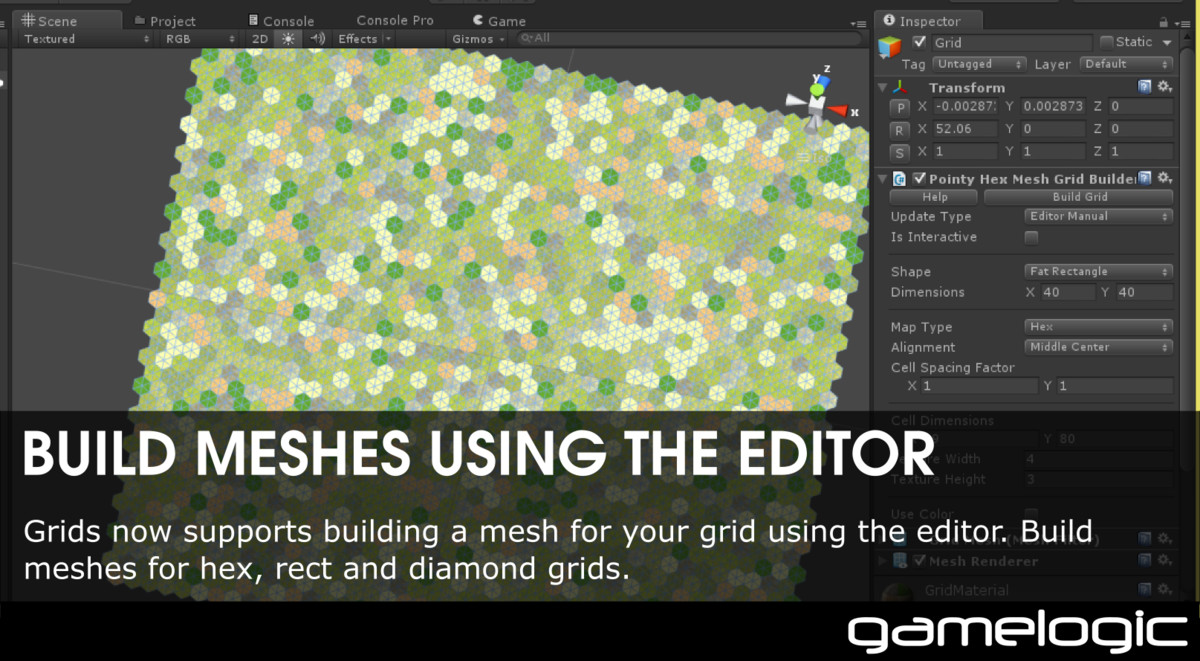Click Cell Spacing Factor X field

979,386
